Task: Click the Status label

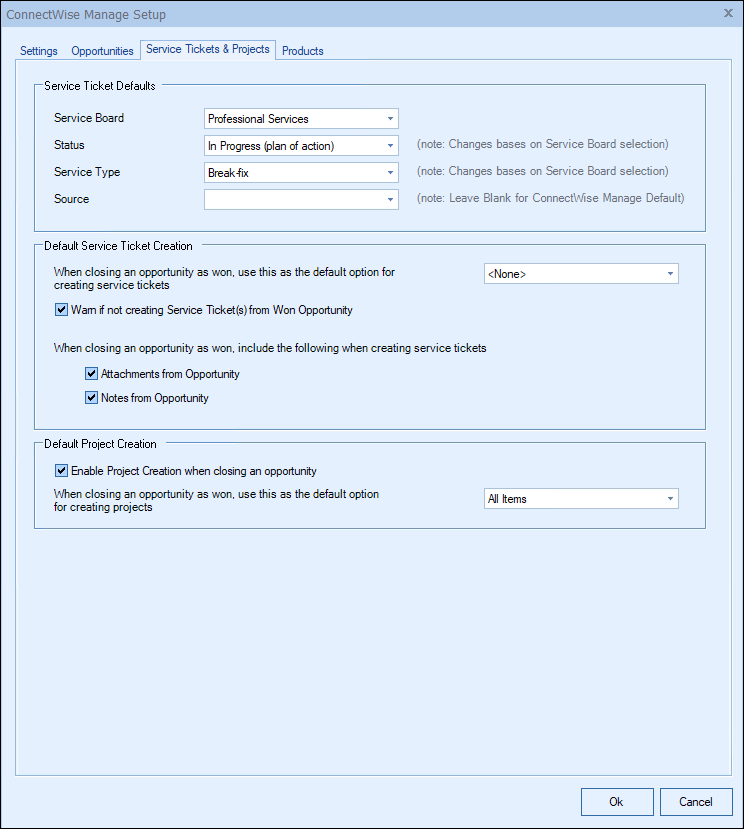Action: tap(69, 145)
